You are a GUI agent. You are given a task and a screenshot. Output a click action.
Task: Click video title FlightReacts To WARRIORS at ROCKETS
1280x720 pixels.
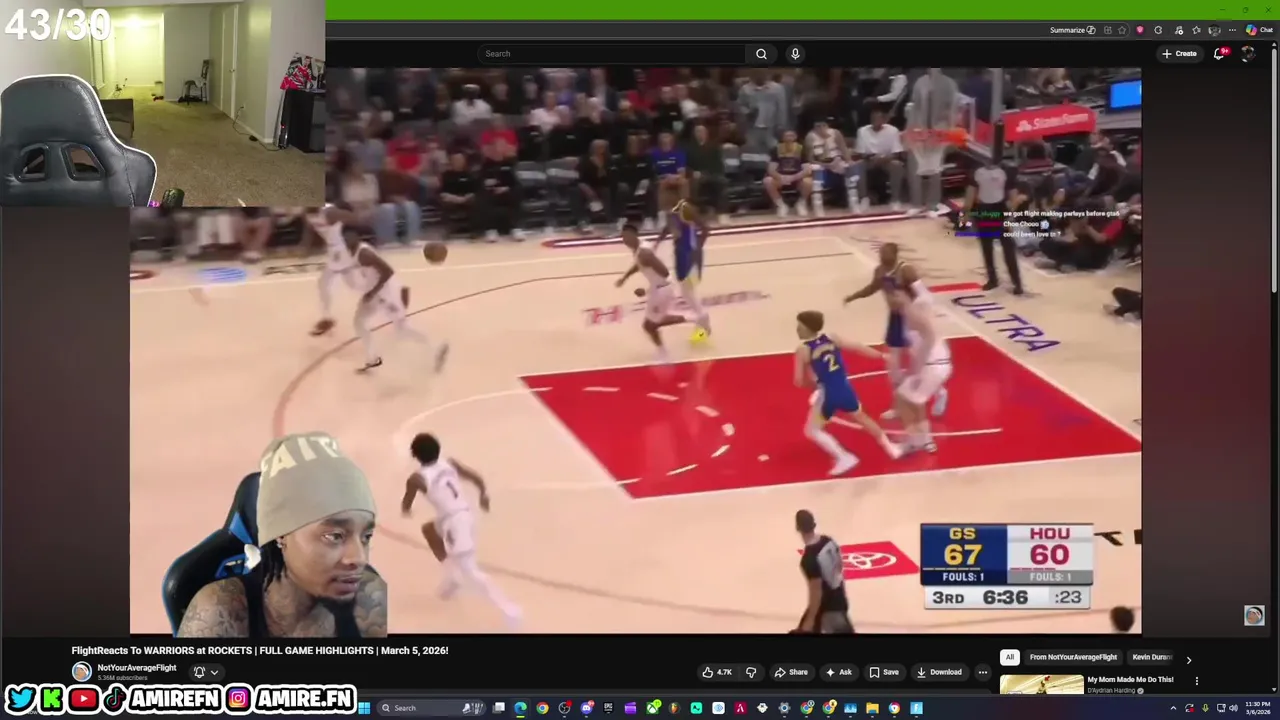(x=260, y=650)
